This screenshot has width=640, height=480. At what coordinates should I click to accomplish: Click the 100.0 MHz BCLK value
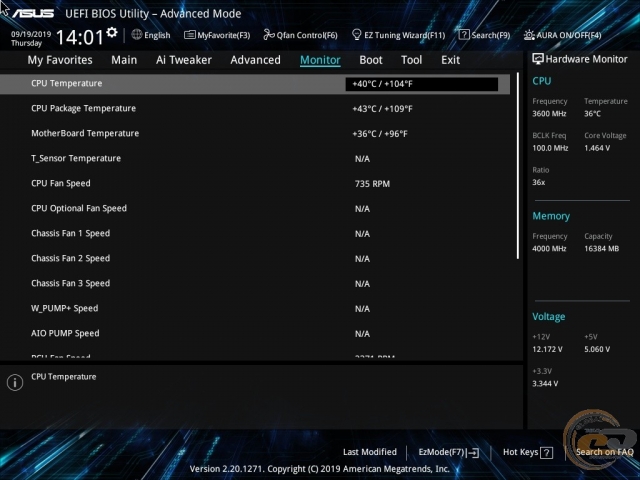click(x=550, y=148)
